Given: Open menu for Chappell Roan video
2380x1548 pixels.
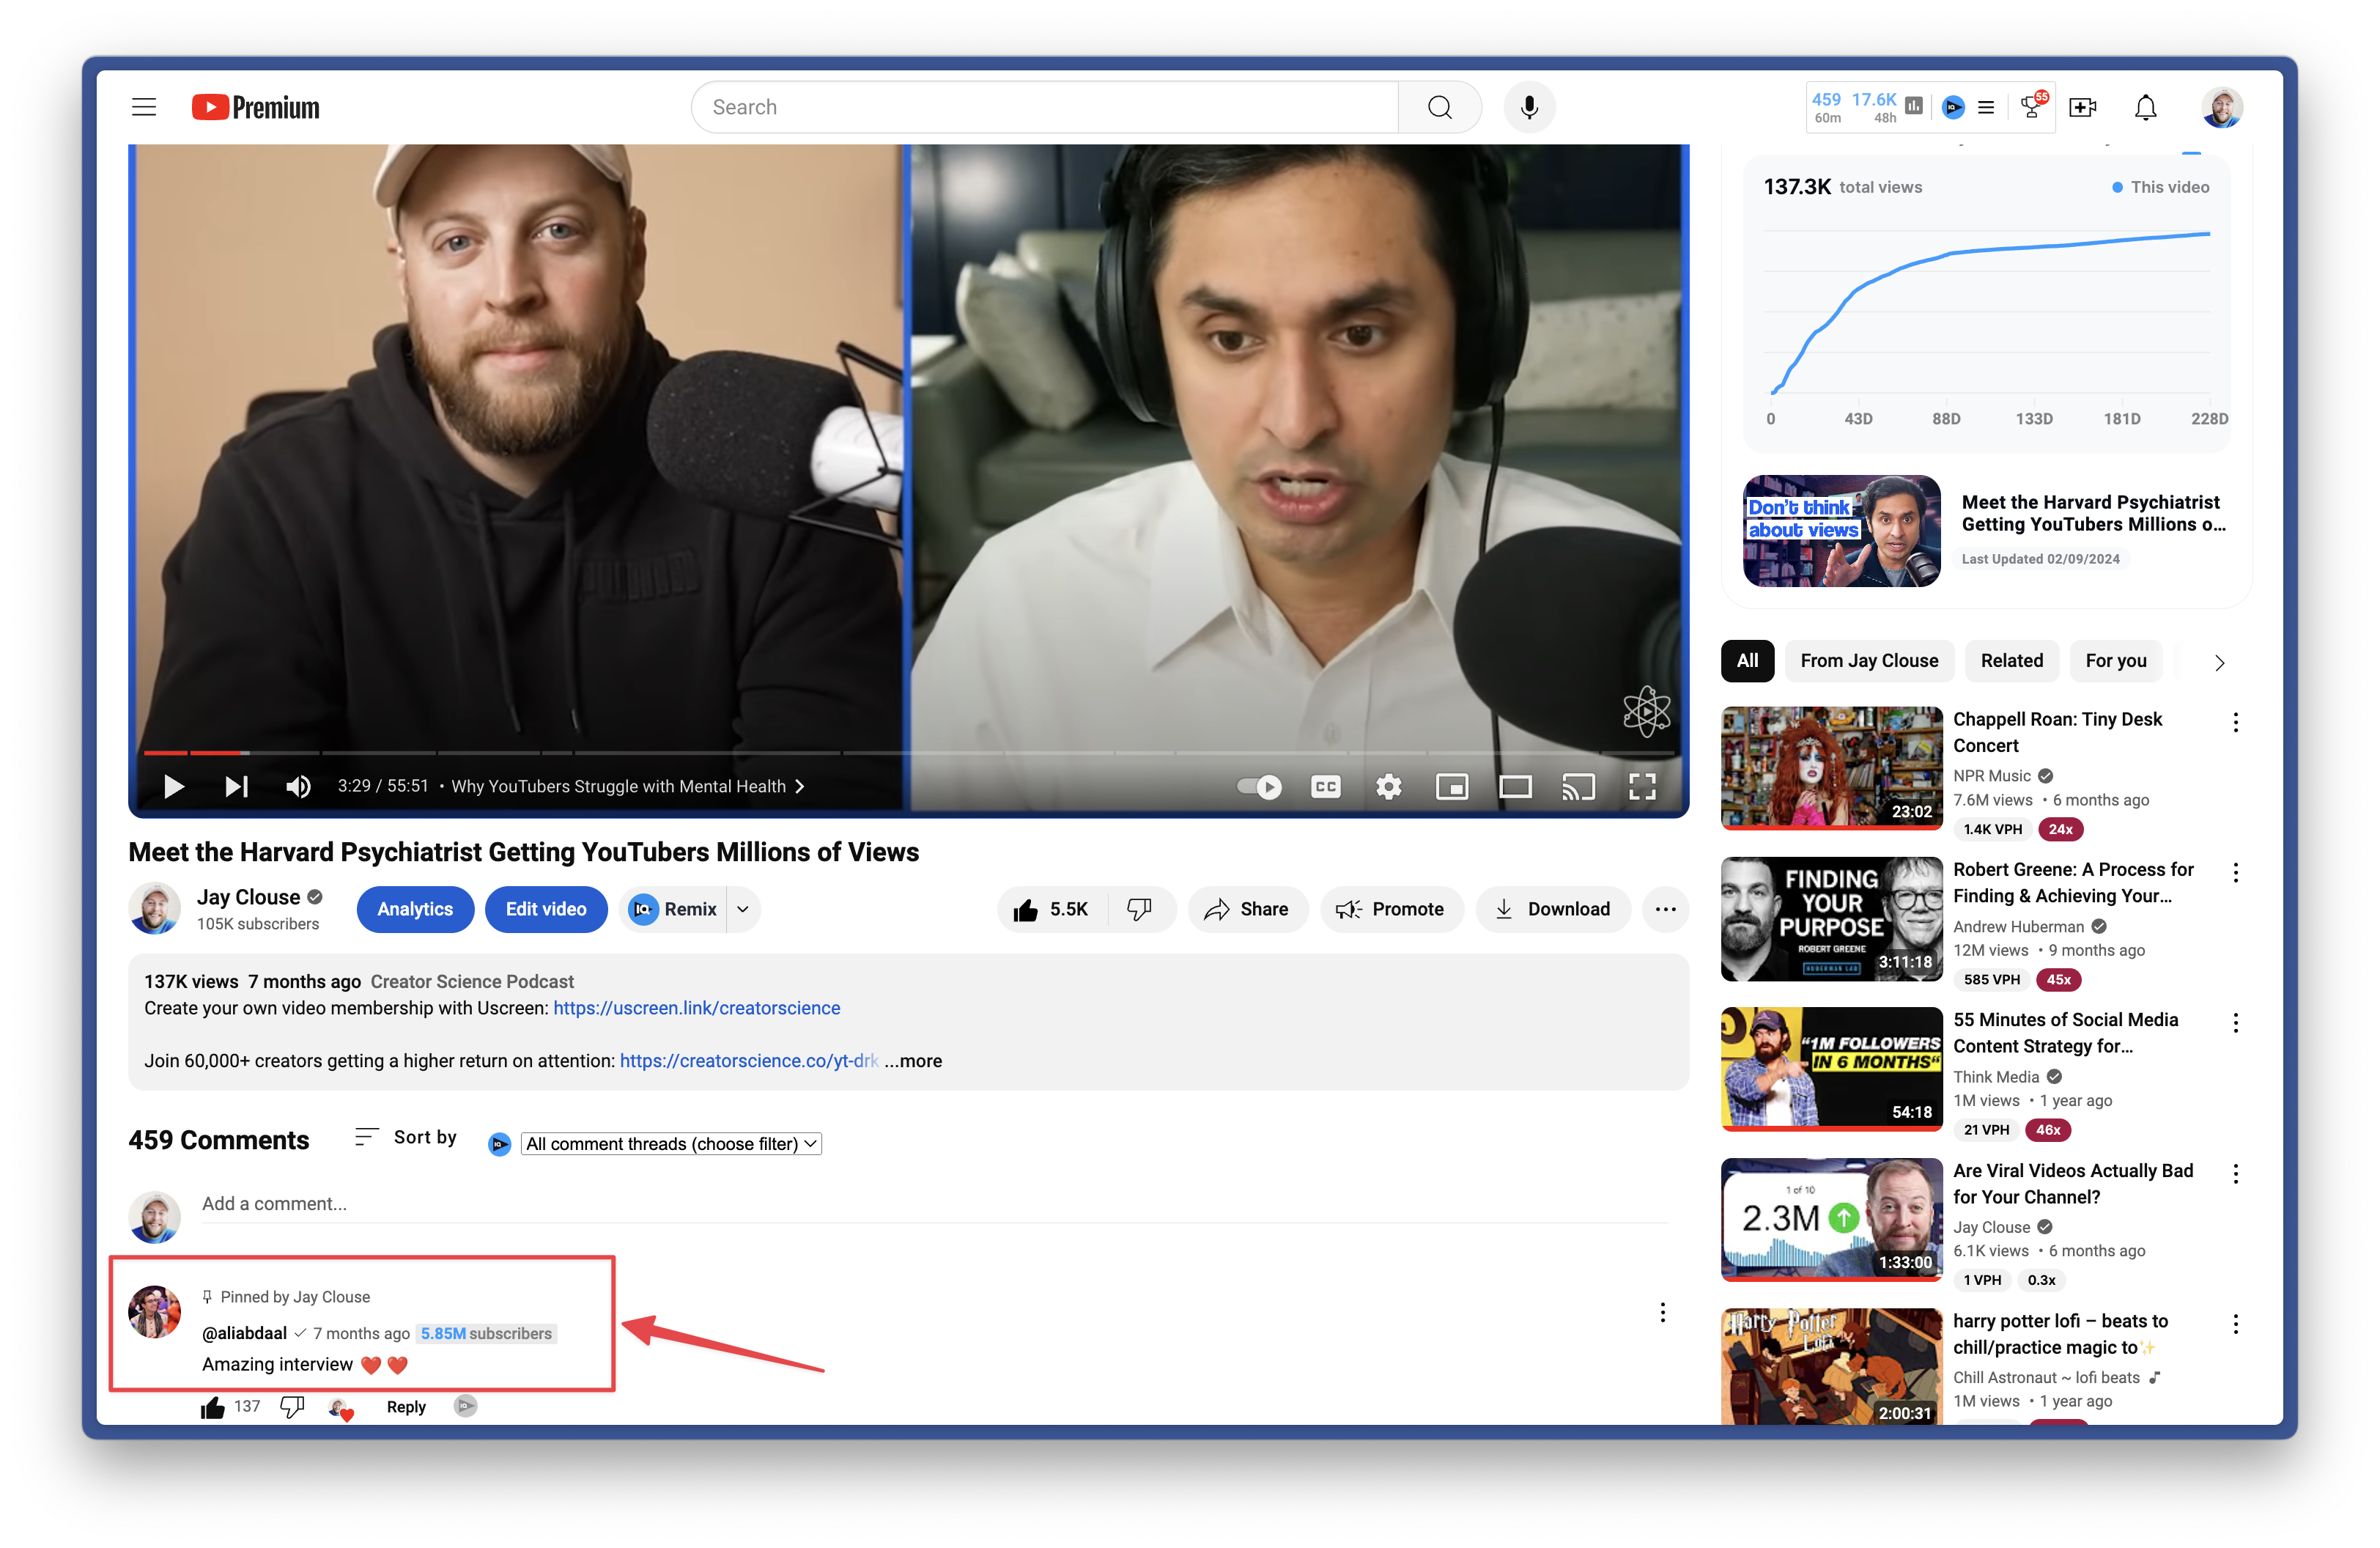Looking at the screenshot, I should pyautogui.click(x=2235, y=723).
